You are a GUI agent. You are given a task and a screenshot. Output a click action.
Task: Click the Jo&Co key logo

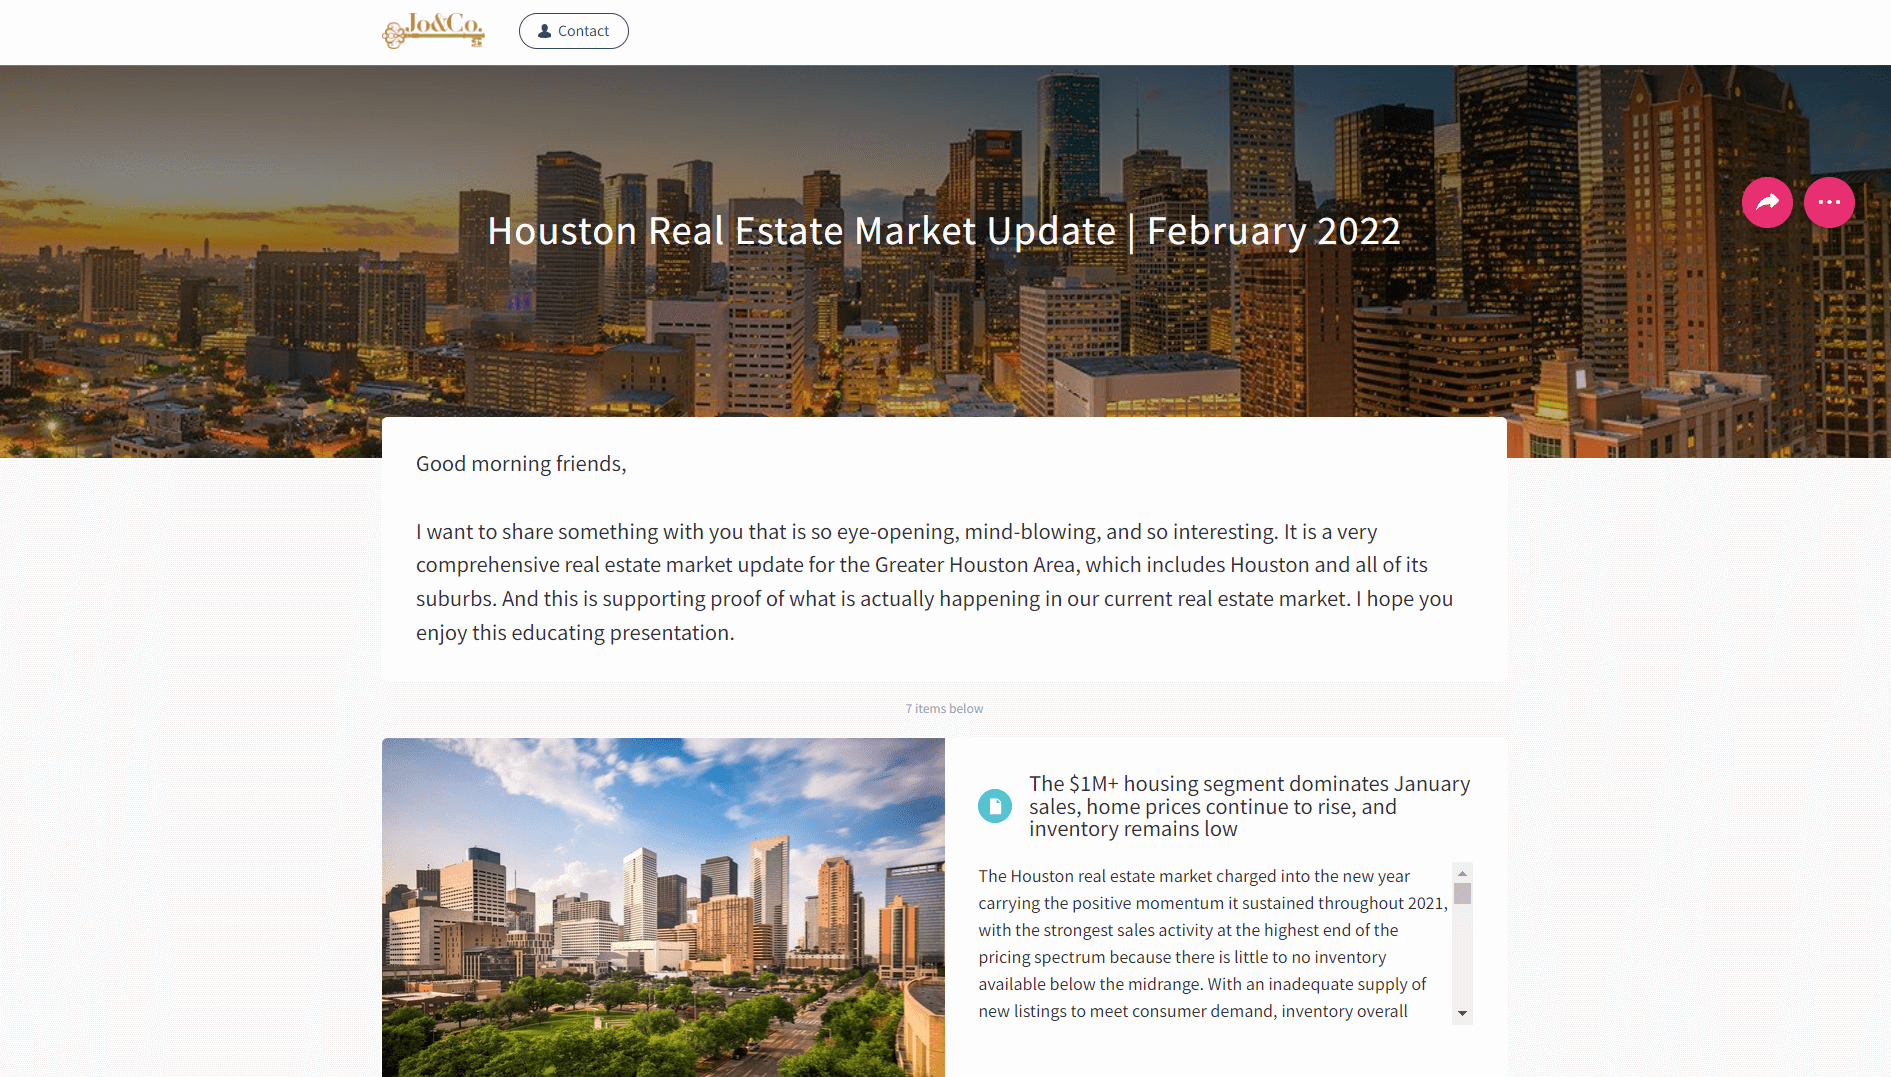pos(433,30)
